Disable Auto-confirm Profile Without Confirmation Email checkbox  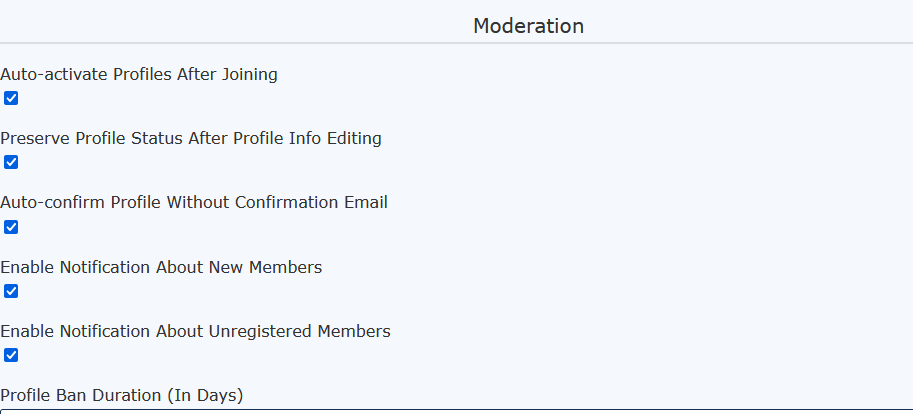coord(11,227)
